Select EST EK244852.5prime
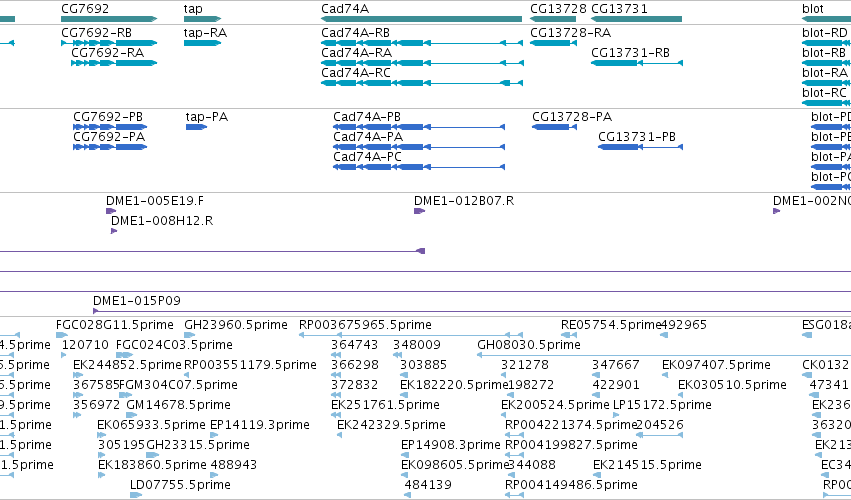The height and width of the screenshot is (500, 851). coord(78,375)
